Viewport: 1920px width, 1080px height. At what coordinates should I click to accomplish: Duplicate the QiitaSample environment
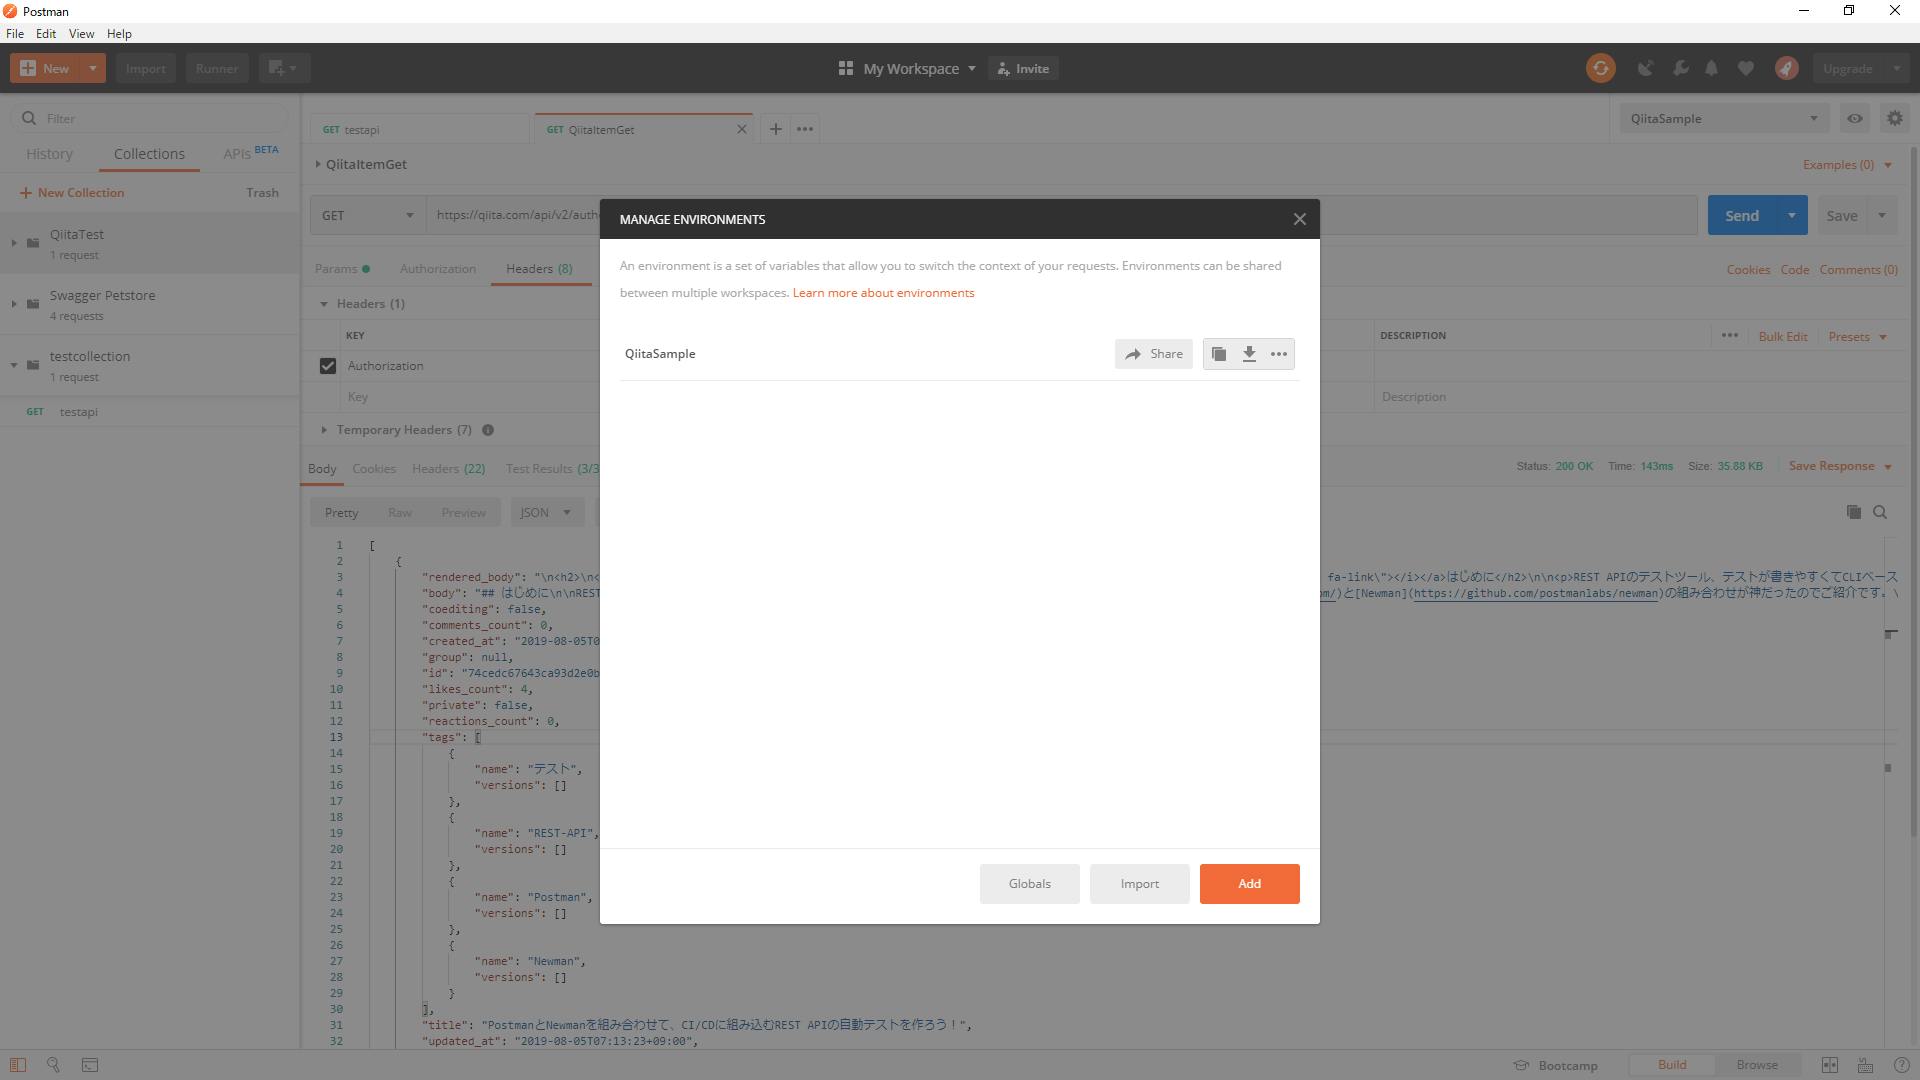1218,354
